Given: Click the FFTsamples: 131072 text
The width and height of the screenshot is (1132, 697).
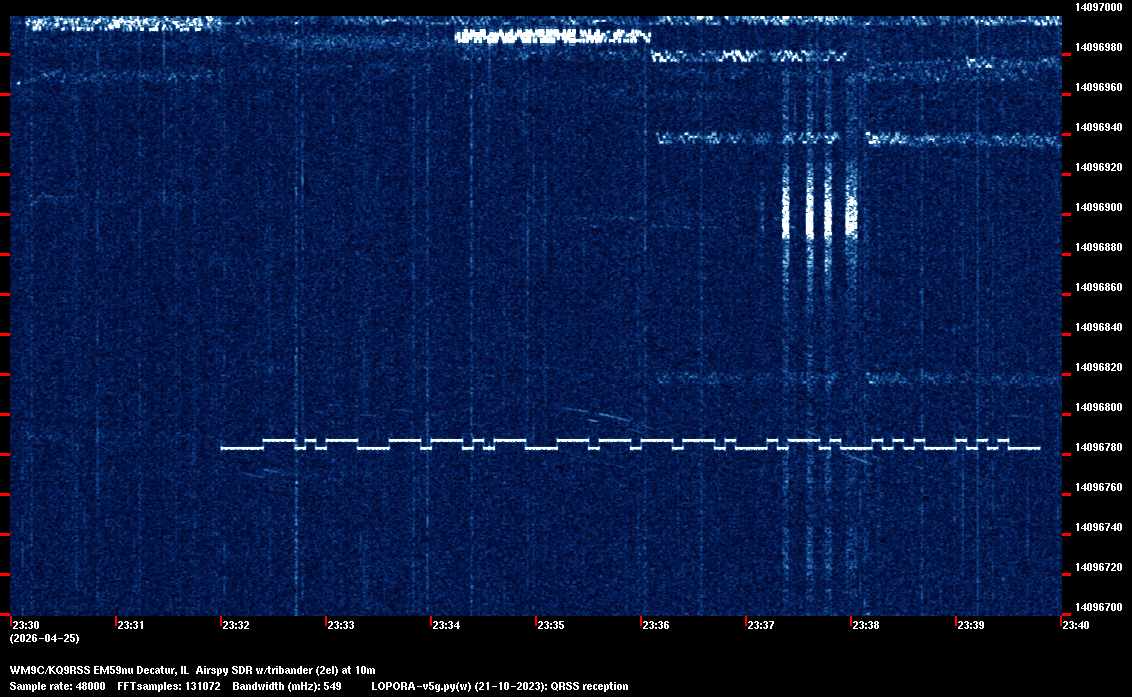Looking at the screenshot, I should click(x=169, y=686).
